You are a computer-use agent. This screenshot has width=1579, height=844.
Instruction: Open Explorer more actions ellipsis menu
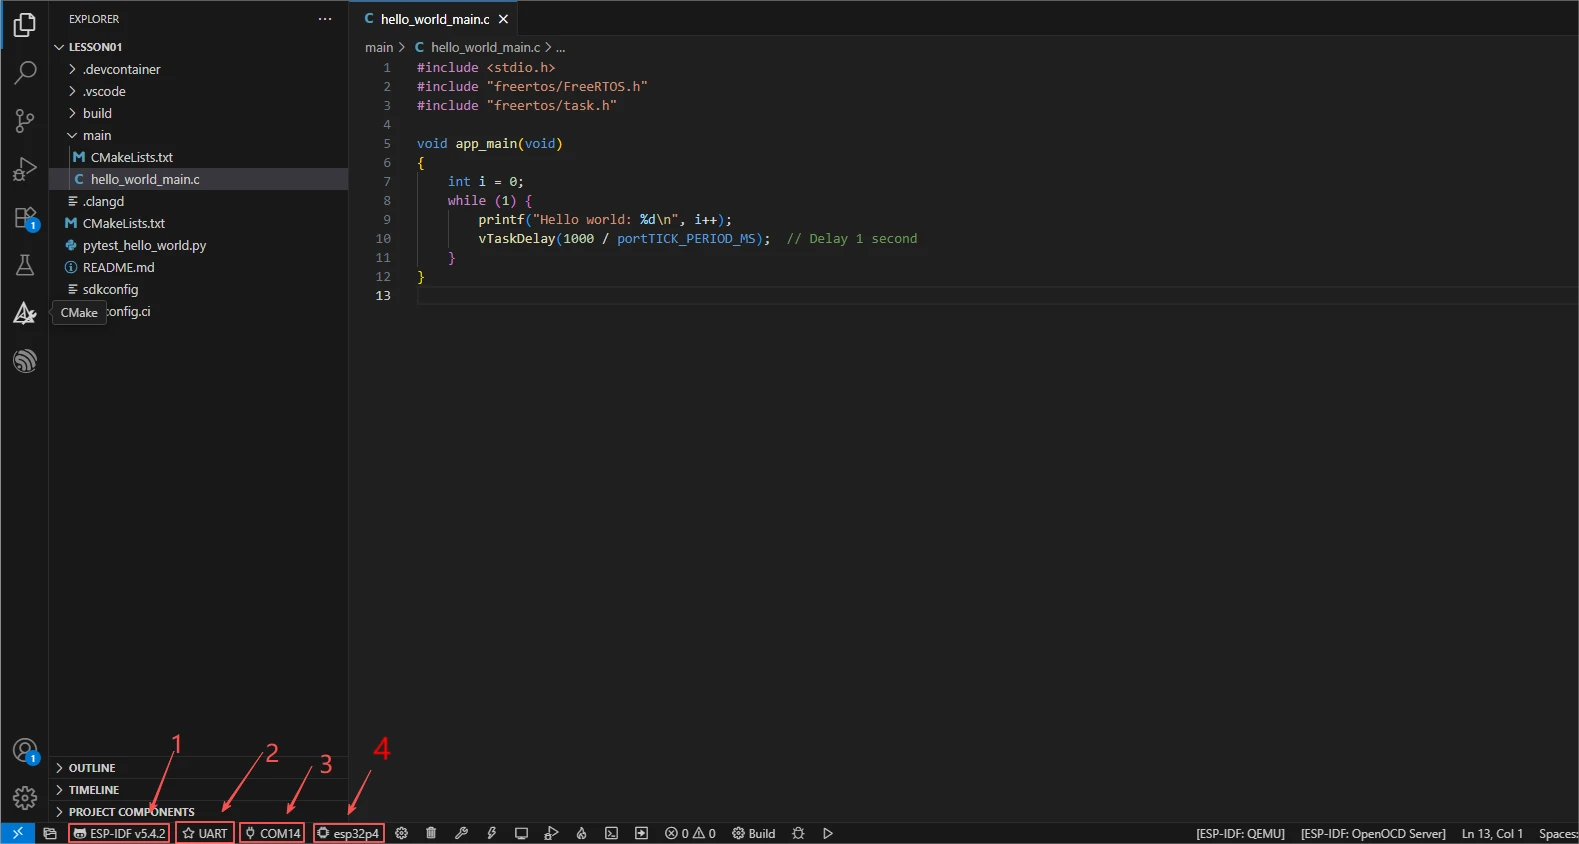[325, 19]
